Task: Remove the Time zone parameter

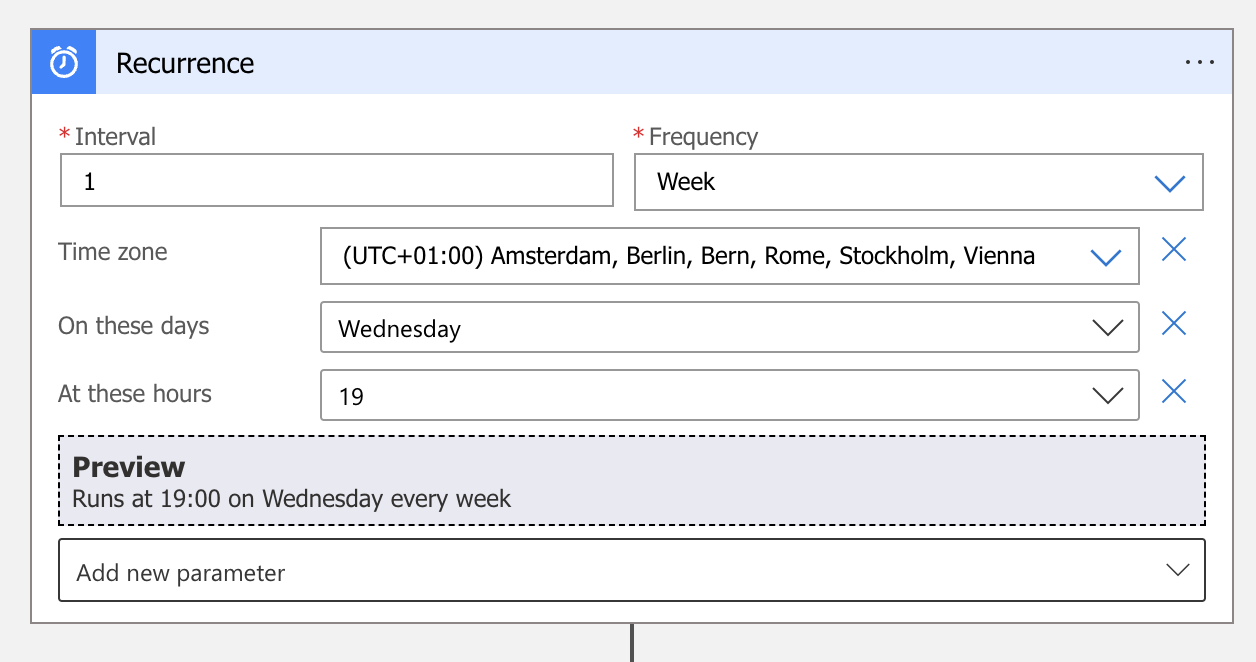Action: [1173, 250]
